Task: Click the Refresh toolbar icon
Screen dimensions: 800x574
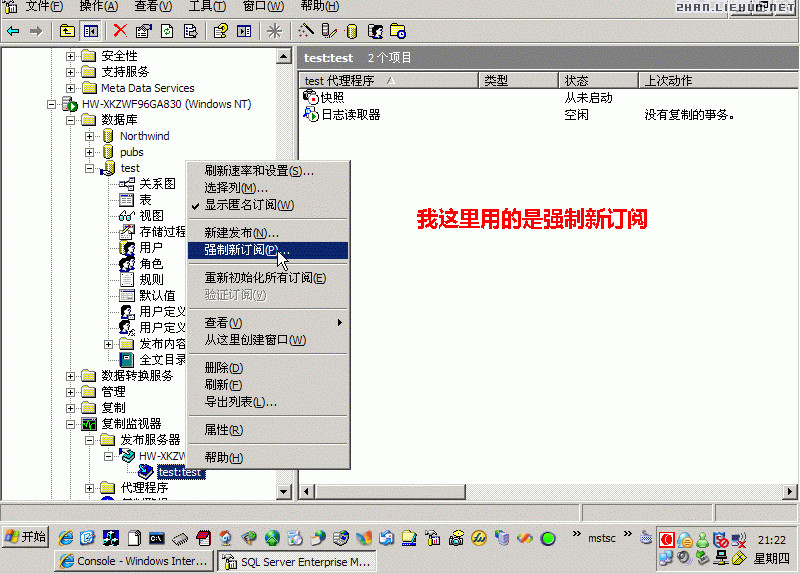Action: tap(167, 32)
